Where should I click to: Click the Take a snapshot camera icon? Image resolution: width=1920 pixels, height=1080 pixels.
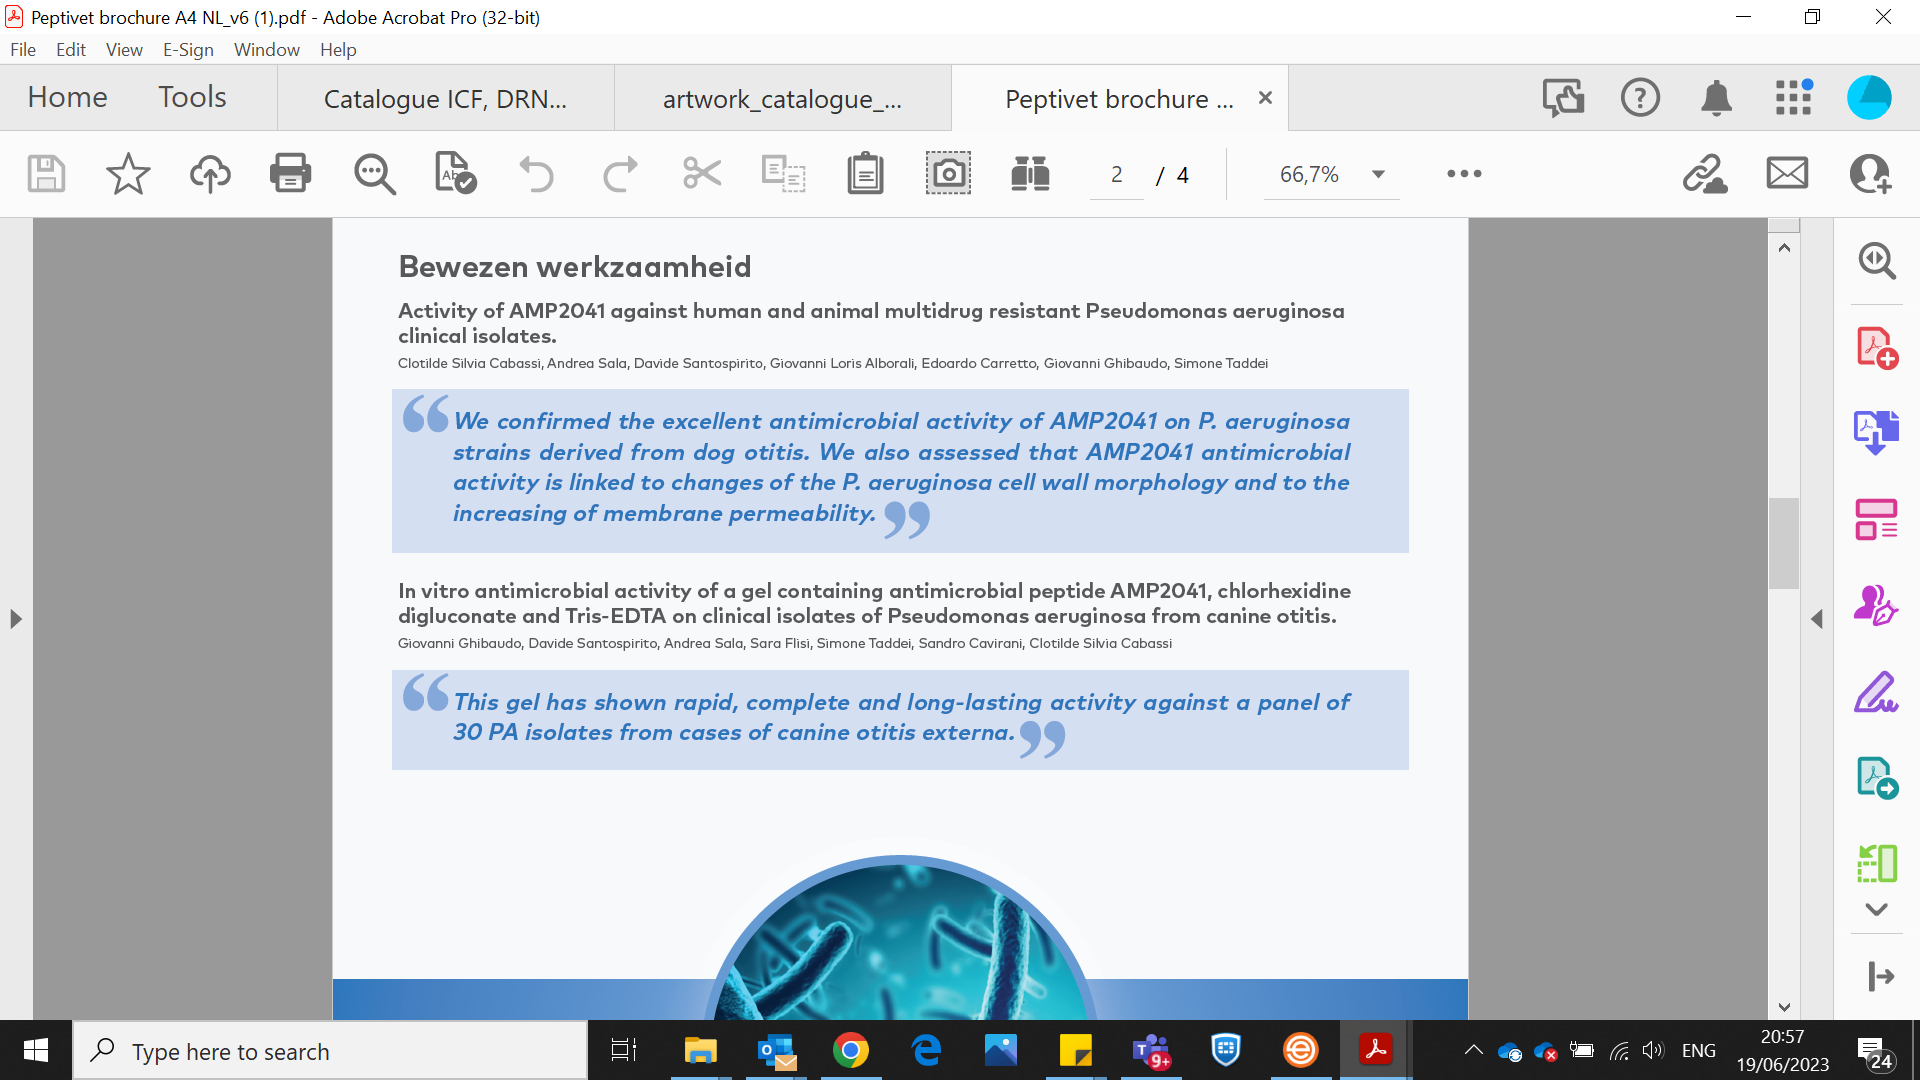(947, 174)
